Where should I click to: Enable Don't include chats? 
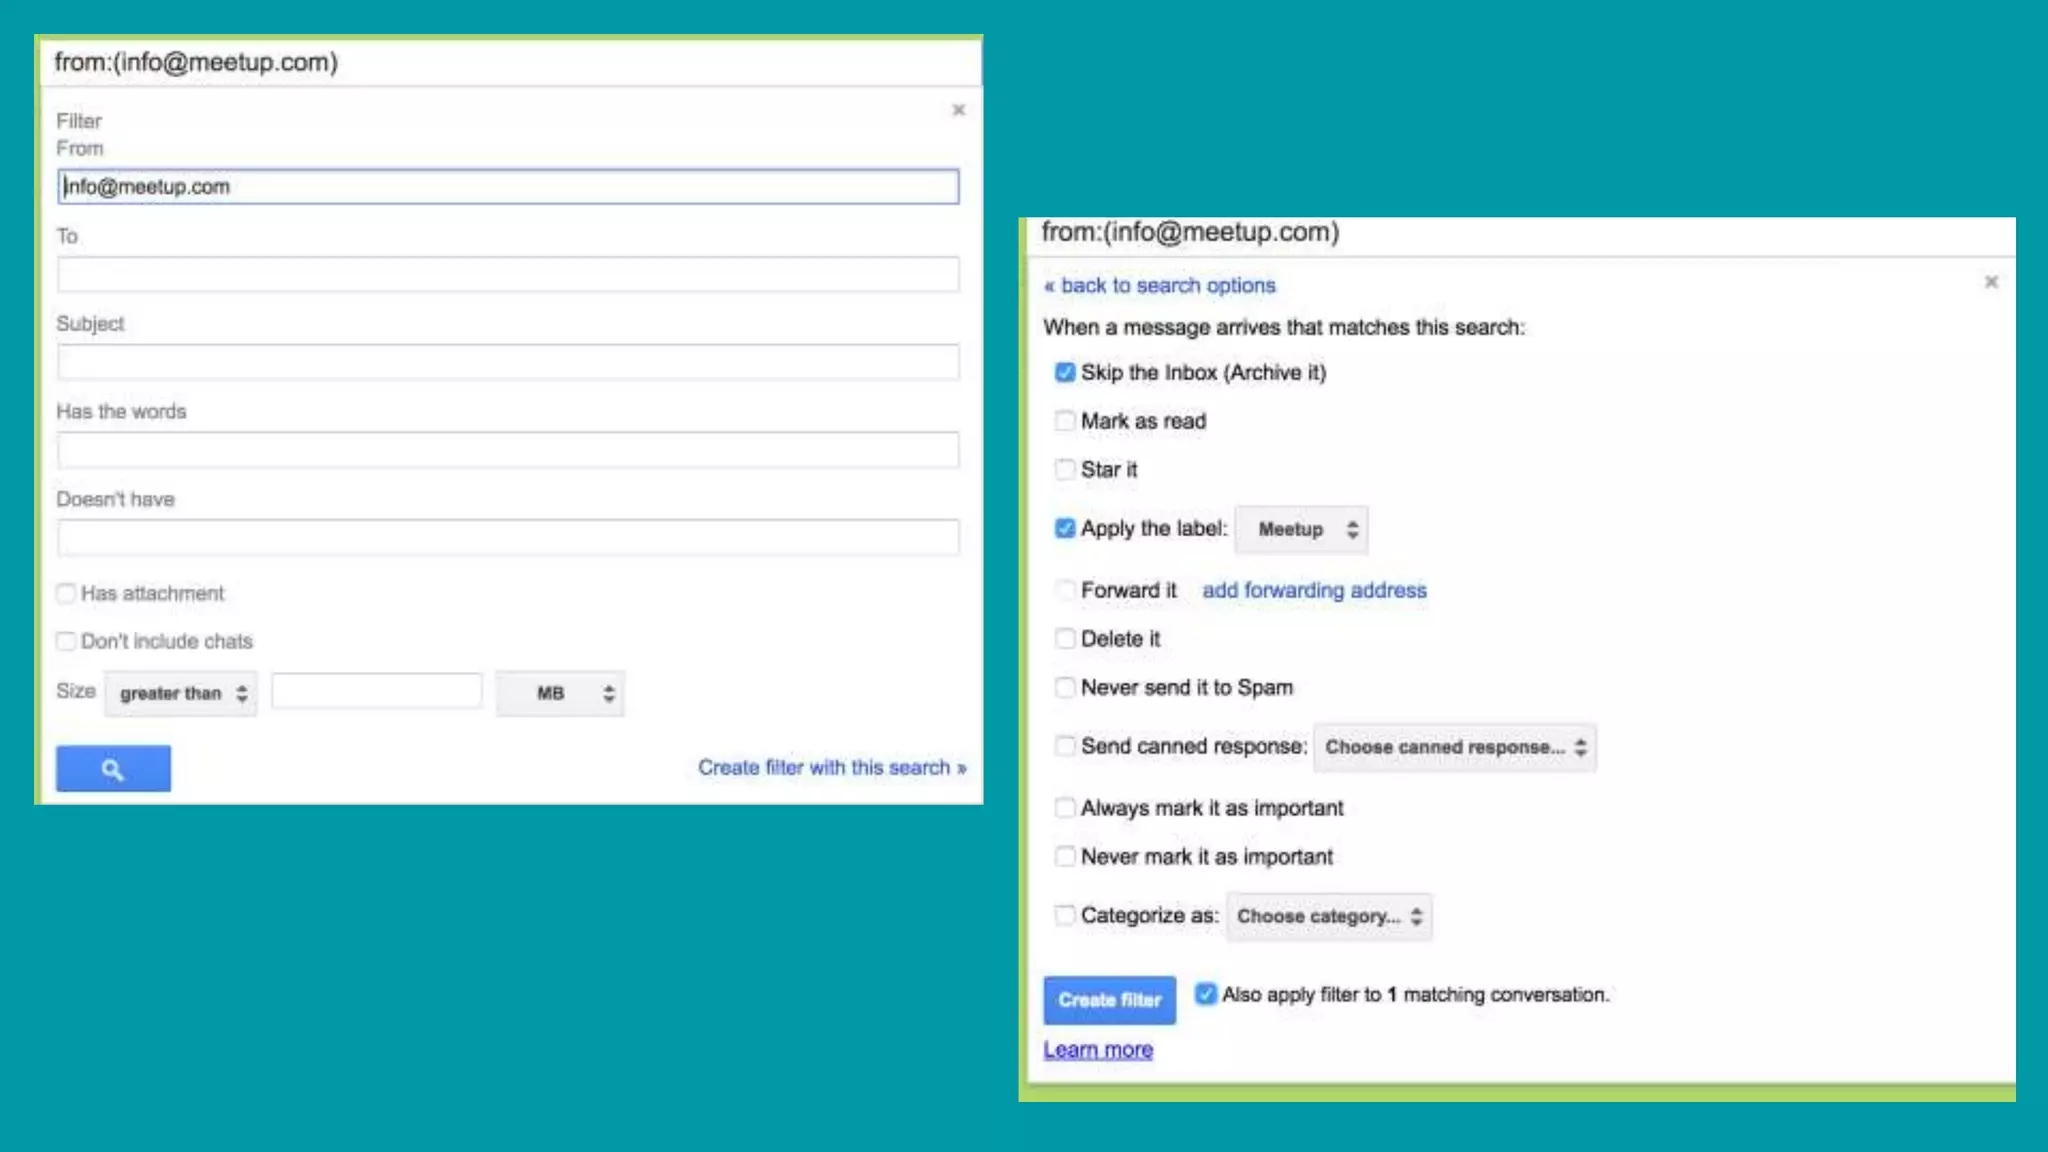(66, 641)
